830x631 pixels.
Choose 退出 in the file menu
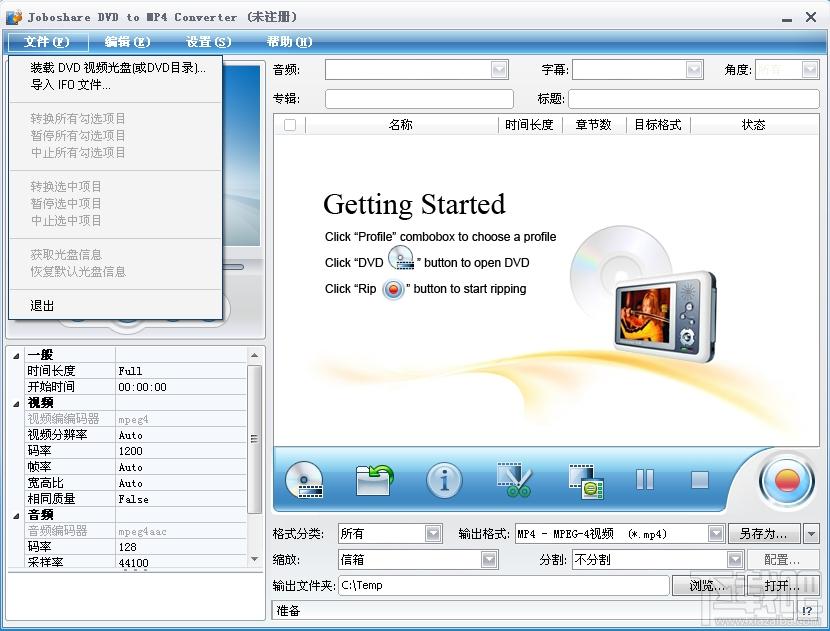115,305
